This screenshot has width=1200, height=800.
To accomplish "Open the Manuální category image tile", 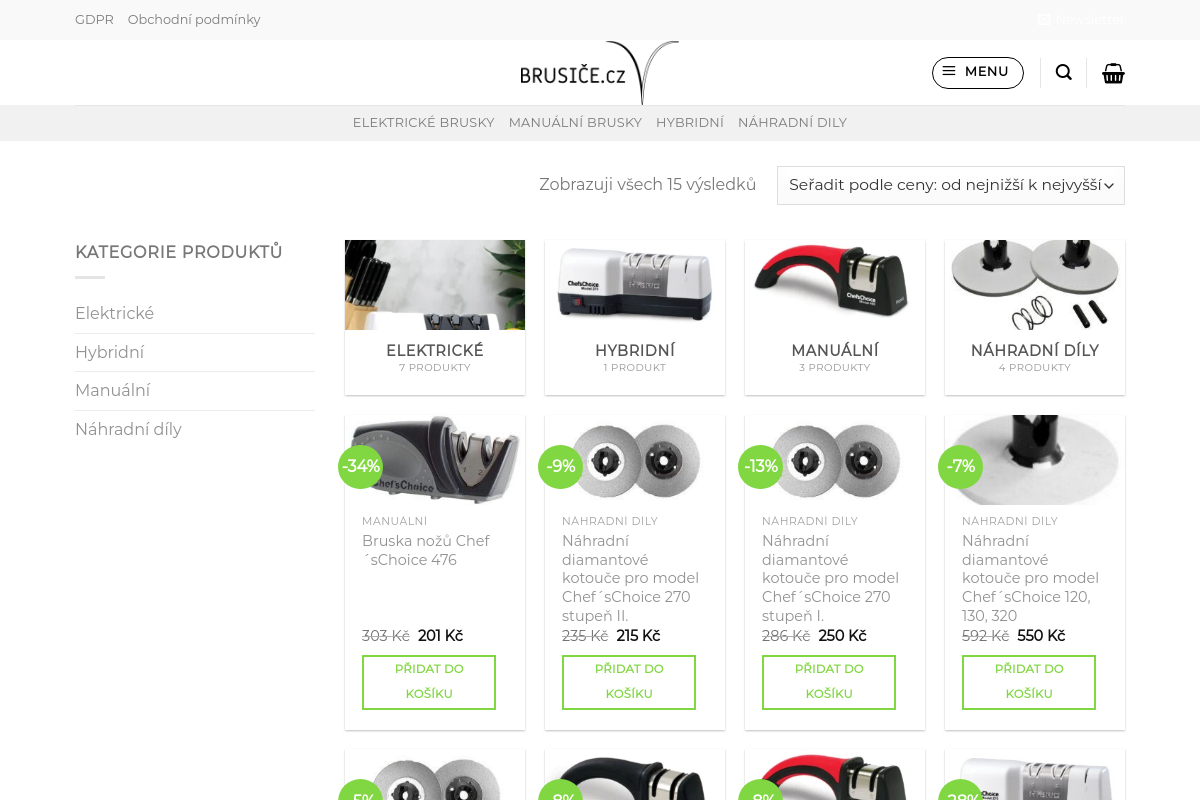I will [835, 285].
